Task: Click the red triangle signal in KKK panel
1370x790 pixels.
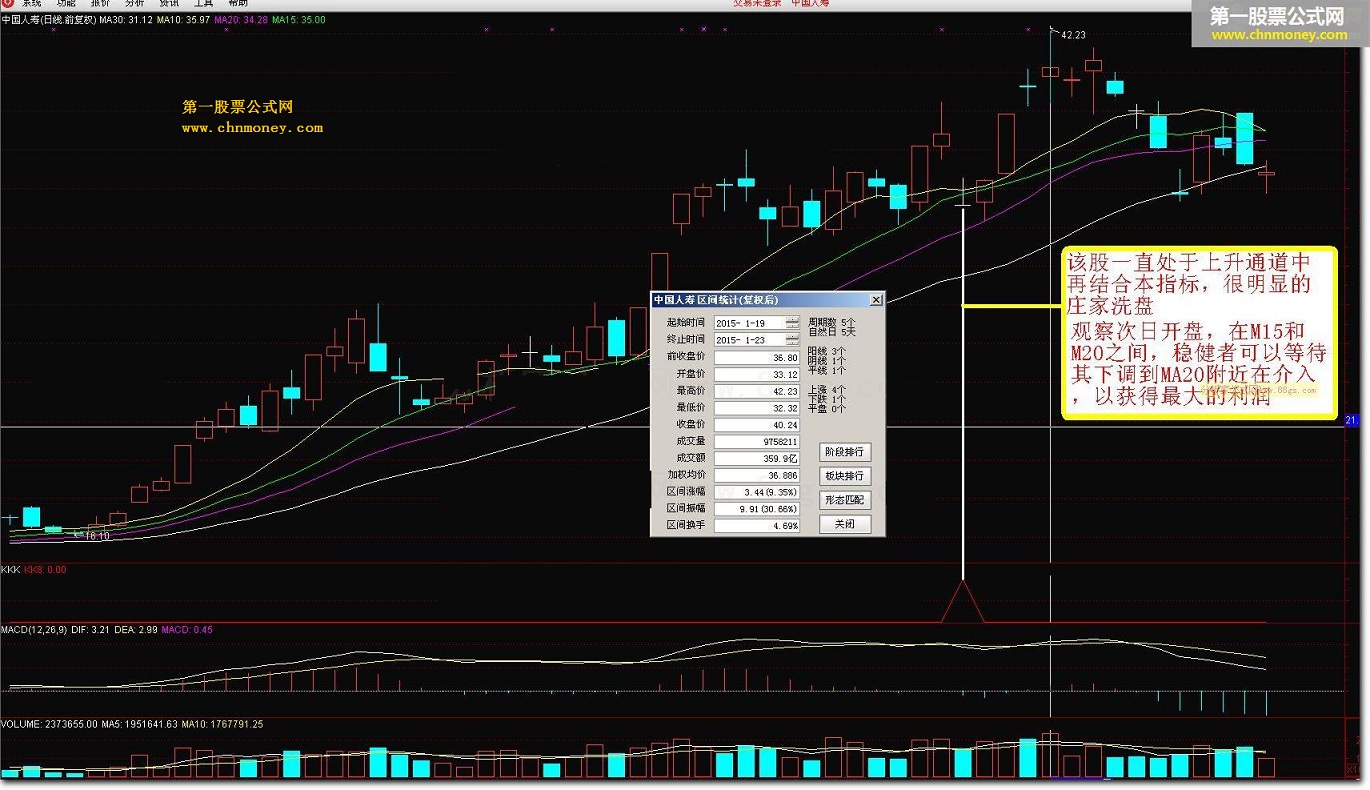Action: (x=963, y=601)
